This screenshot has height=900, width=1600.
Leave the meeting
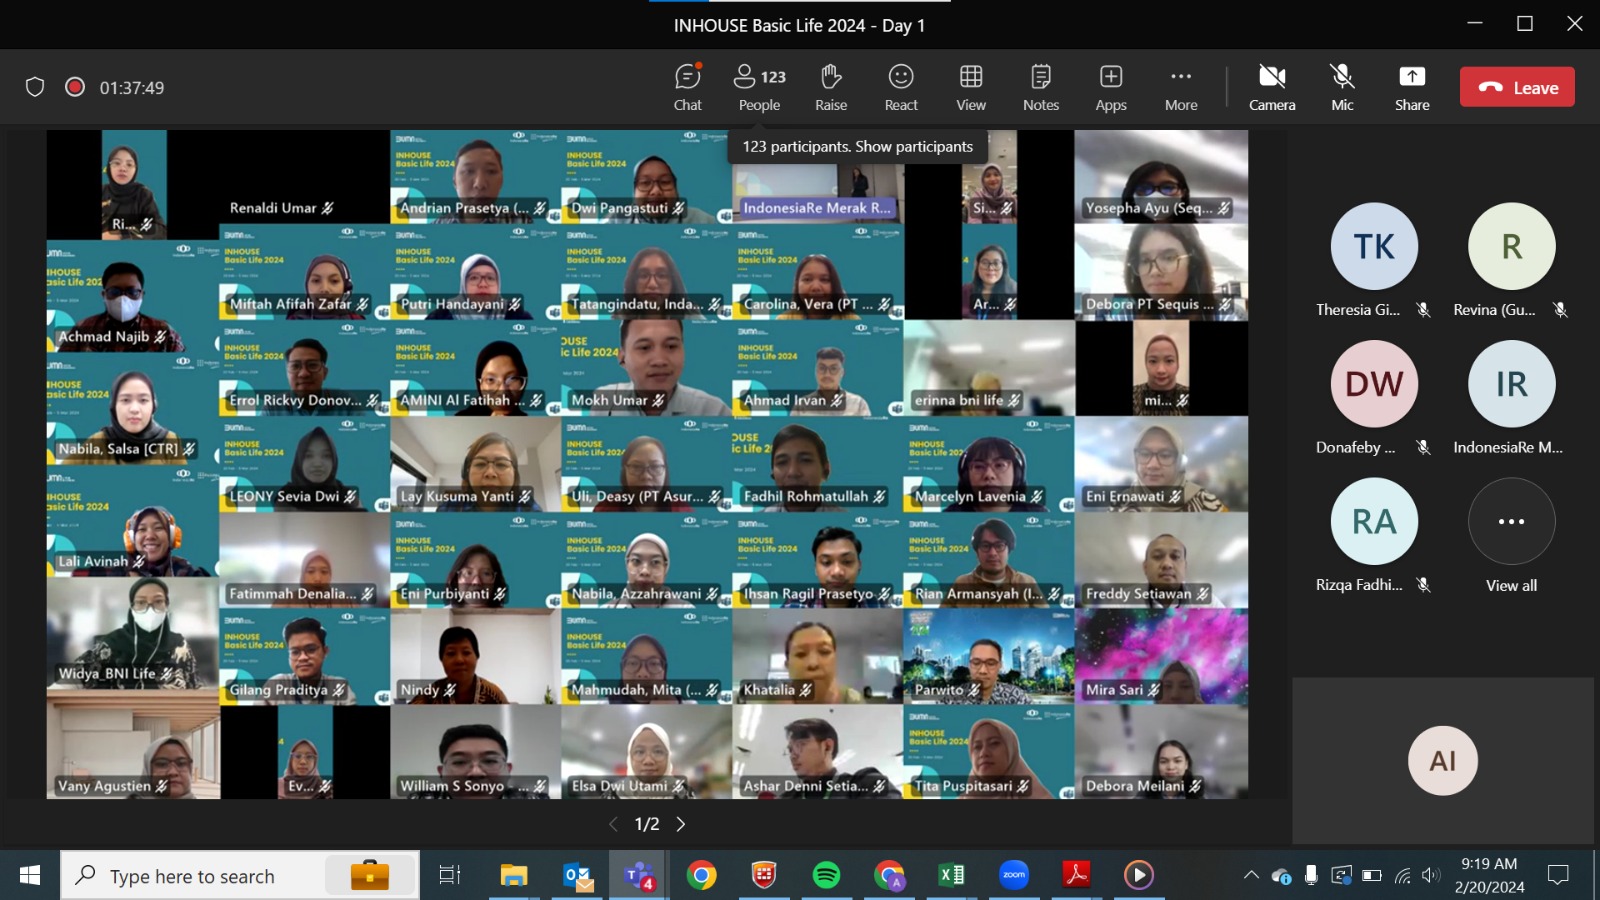[1517, 87]
